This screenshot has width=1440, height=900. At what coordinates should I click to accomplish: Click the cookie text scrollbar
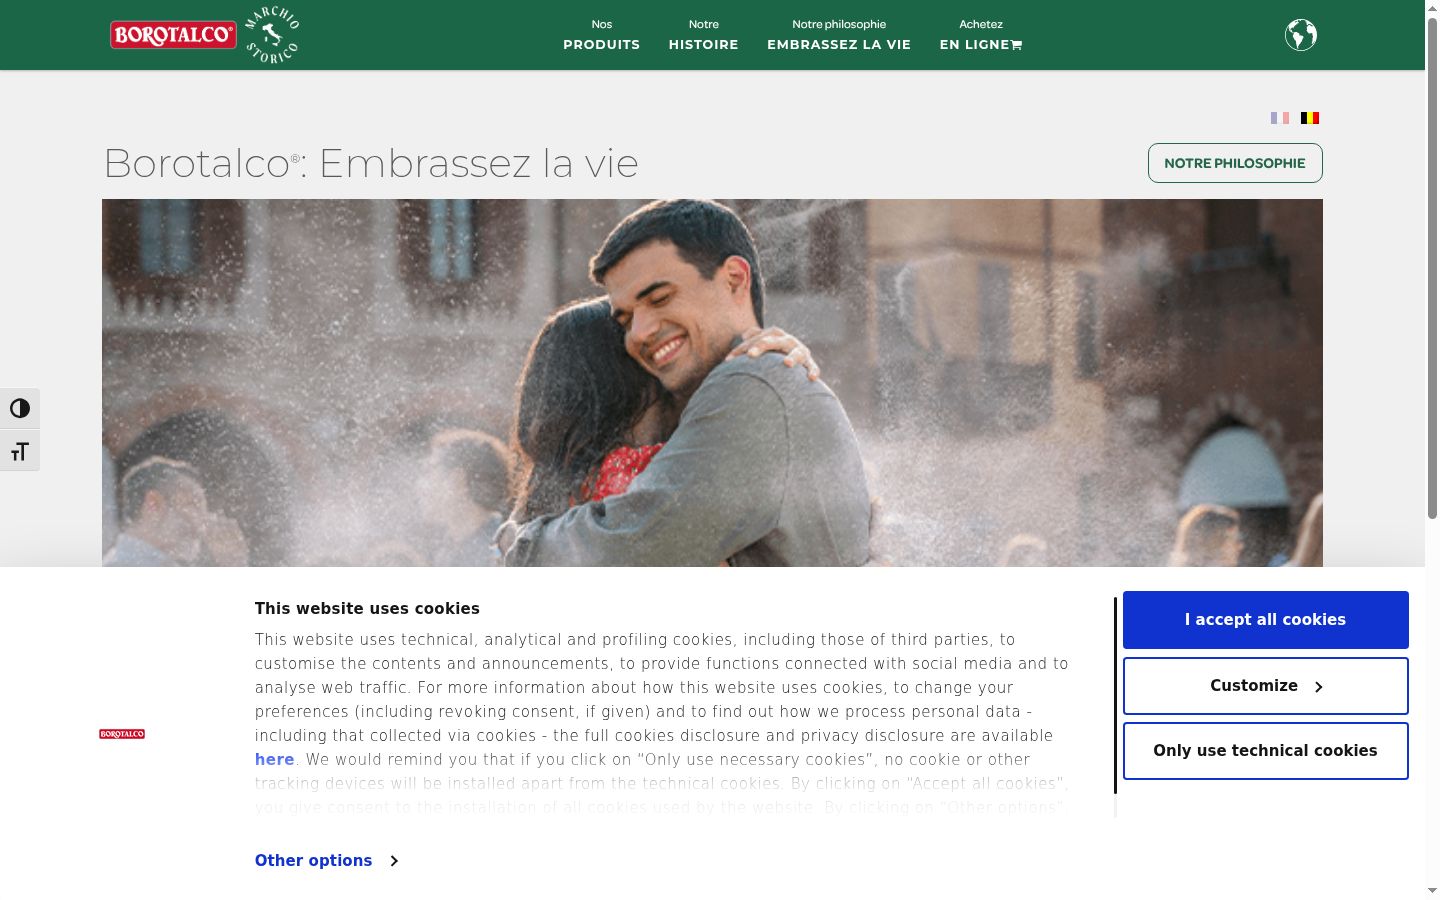click(1115, 695)
